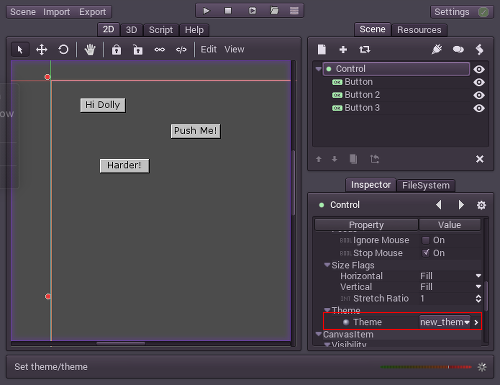Toggle visibility of Button node
Image resolution: width=500 pixels, height=385 pixels.
[479, 82]
